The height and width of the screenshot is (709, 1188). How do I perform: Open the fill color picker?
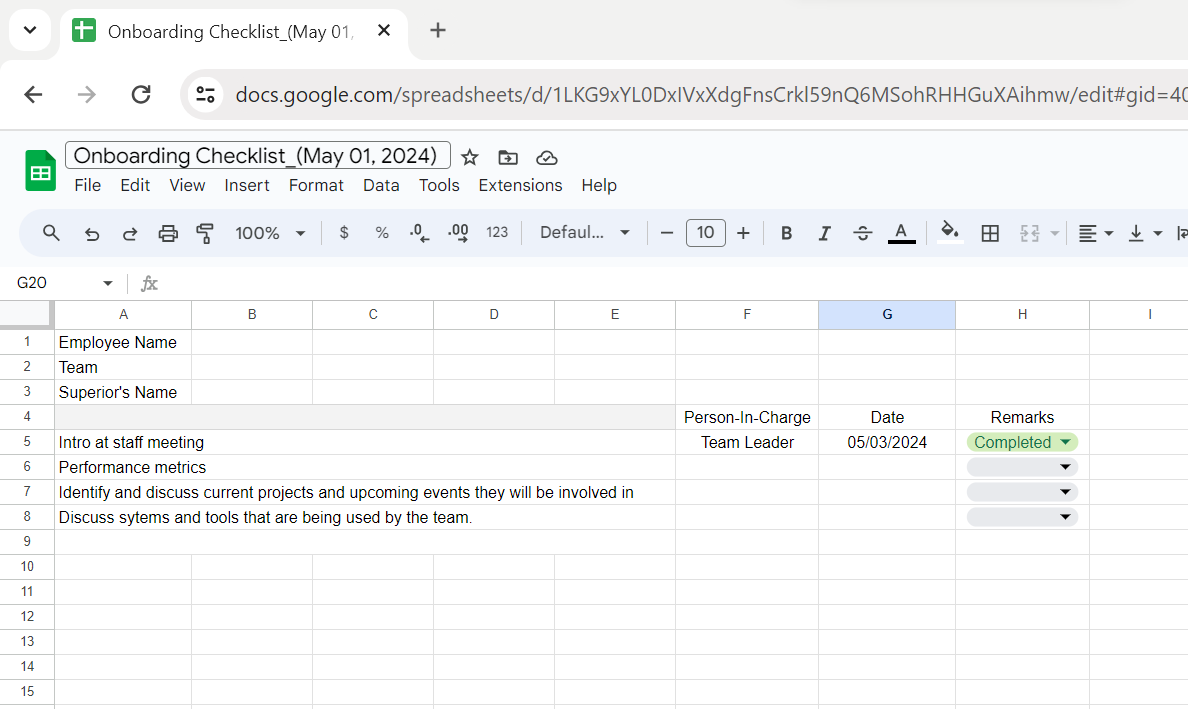tap(949, 231)
